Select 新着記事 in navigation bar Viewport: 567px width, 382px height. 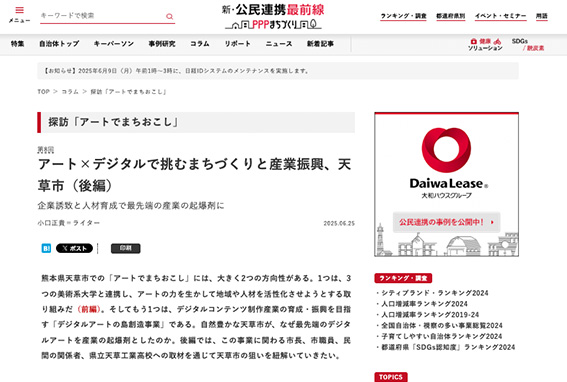(x=320, y=44)
